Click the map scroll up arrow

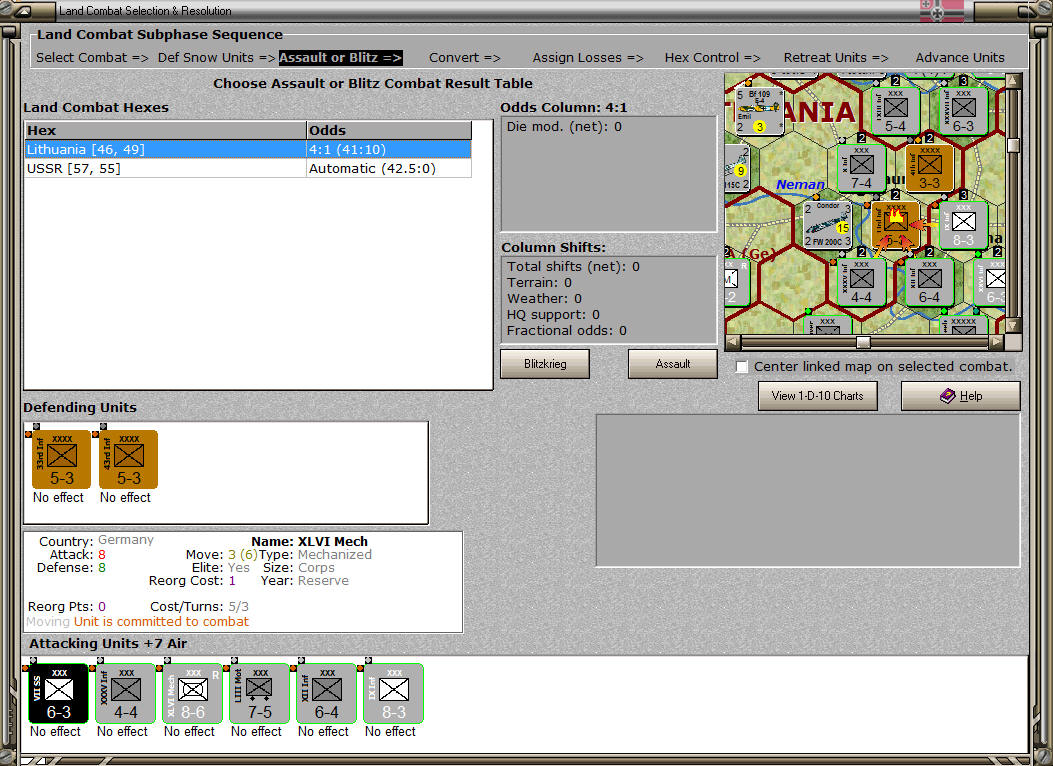pyautogui.click(x=1014, y=81)
